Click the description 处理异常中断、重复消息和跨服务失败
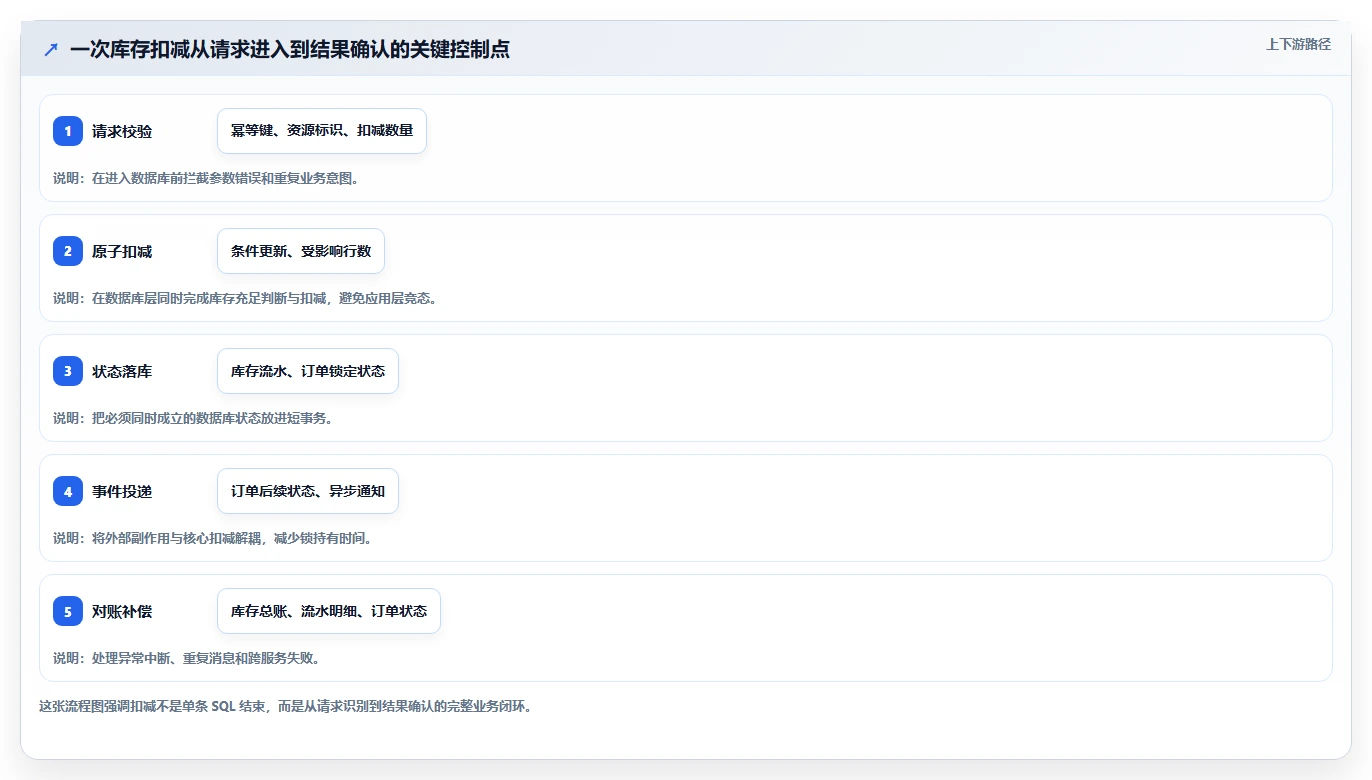This screenshot has height=780, width=1372. [x=186, y=658]
